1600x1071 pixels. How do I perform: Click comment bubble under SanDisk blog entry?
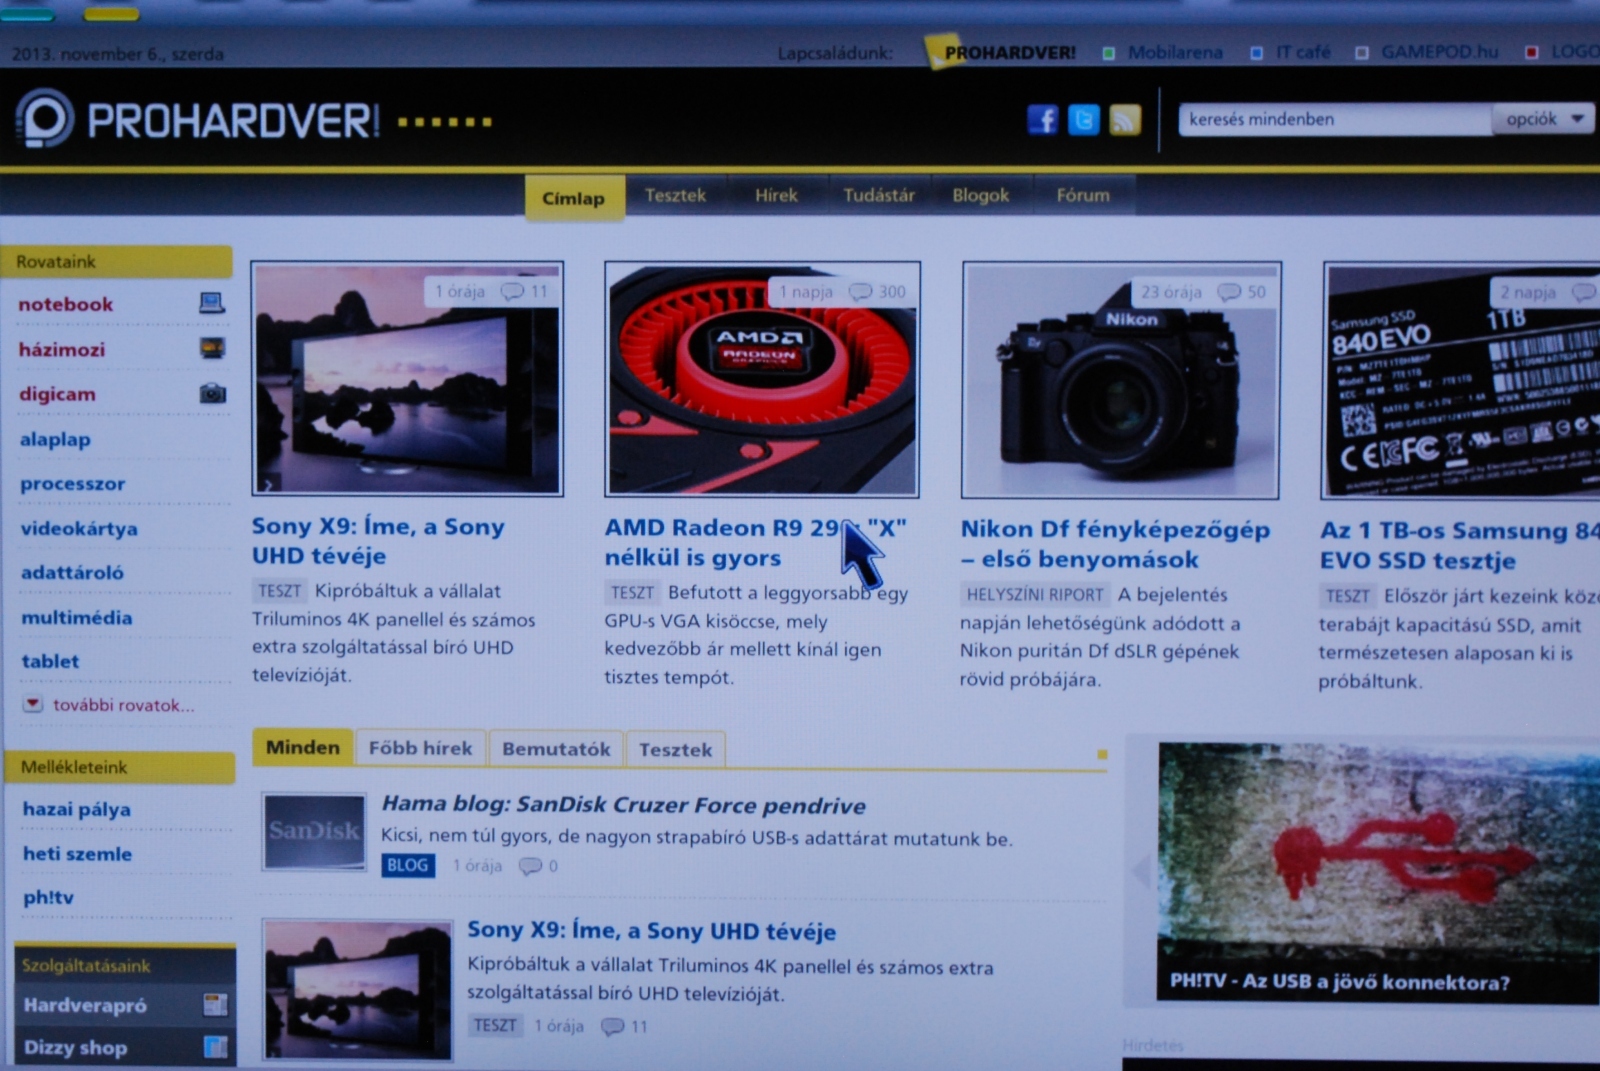(x=530, y=866)
